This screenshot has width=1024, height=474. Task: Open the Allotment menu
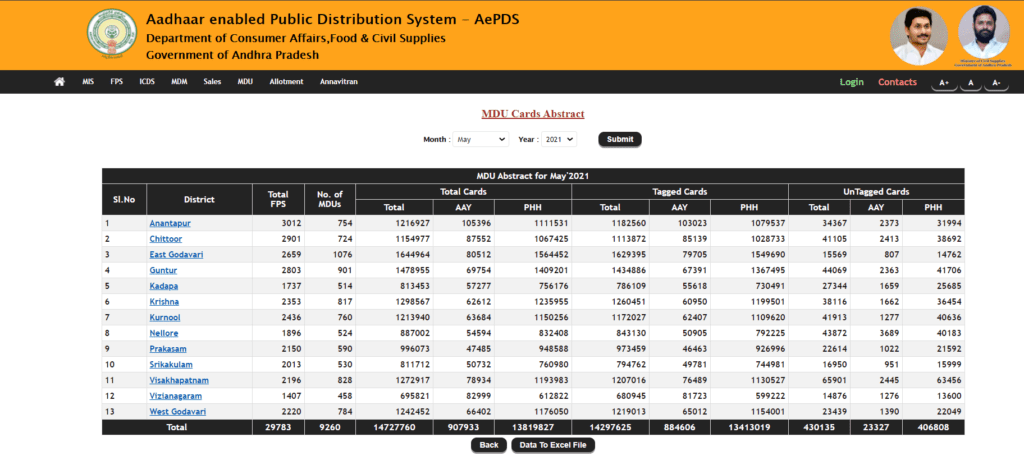point(286,82)
